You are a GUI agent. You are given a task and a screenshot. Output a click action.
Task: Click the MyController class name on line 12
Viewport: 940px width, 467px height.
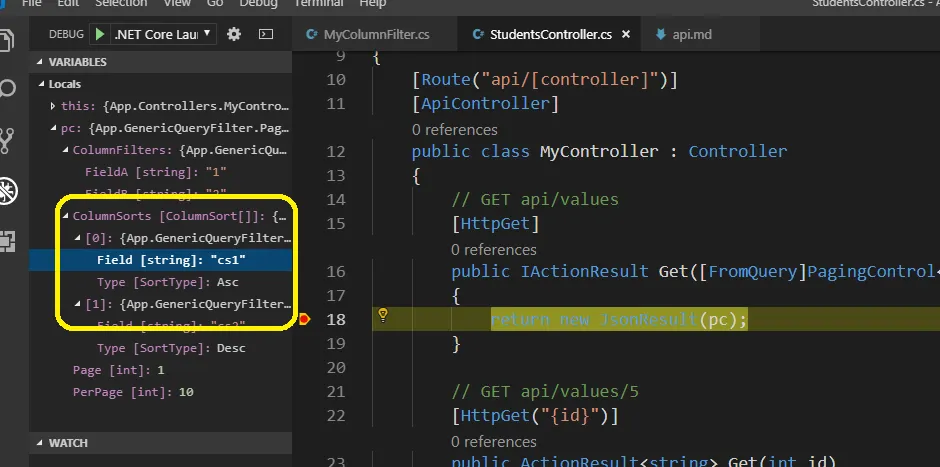click(x=599, y=151)
